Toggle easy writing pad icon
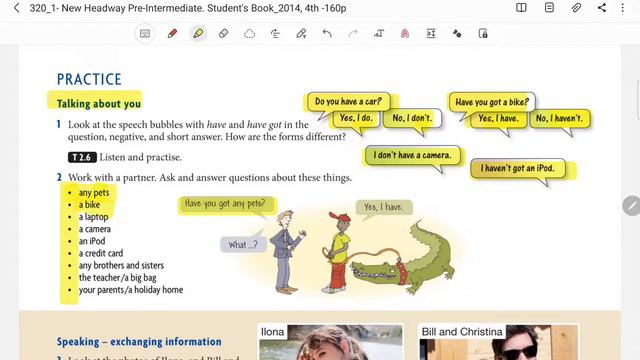The height and width of the screenshot is (360, 640). point(431,33)
